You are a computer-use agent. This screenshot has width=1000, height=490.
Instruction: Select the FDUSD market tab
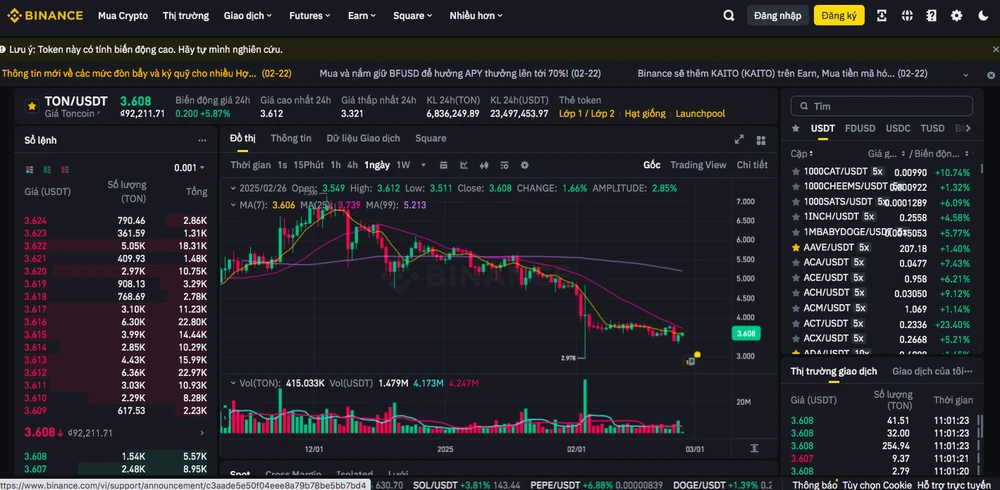[x=860, y=128]
